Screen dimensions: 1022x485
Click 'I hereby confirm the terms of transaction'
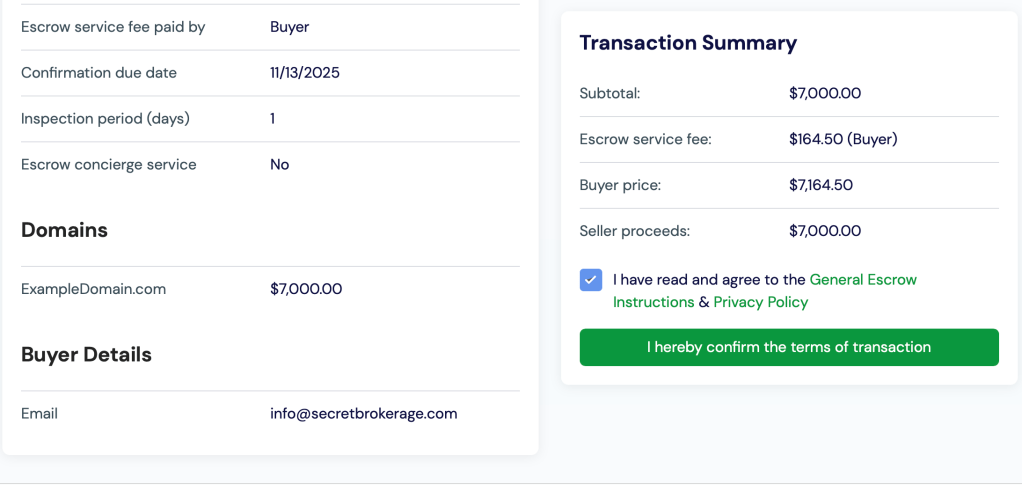click(788, 347)
